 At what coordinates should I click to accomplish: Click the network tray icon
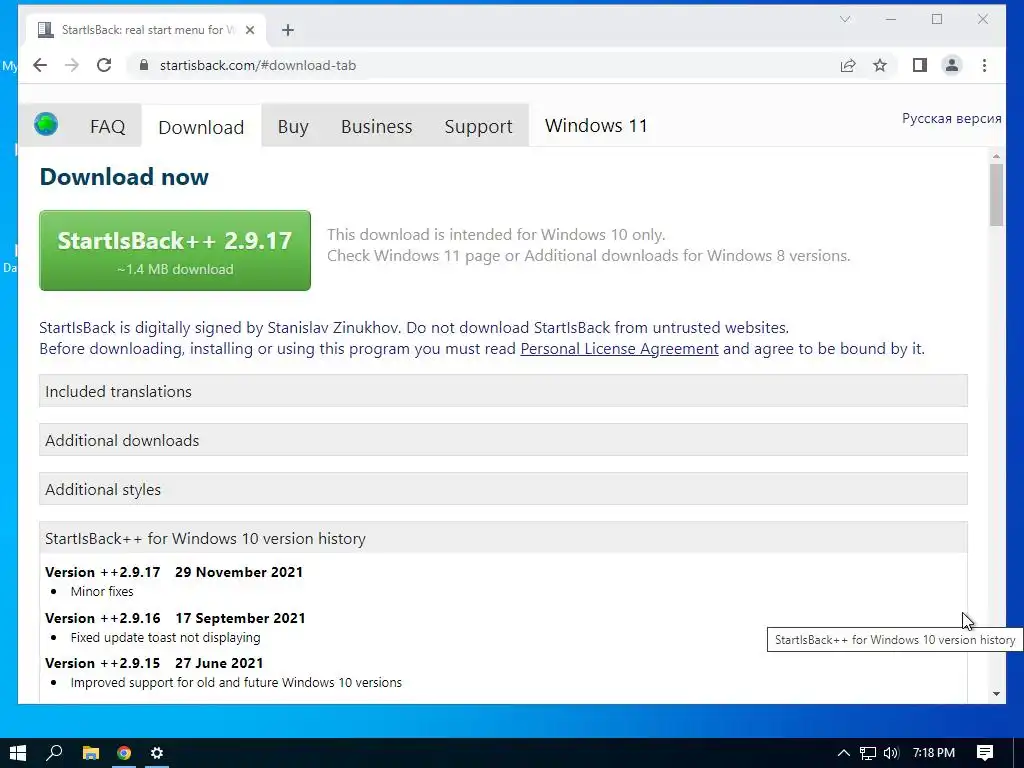pos(867,753)
